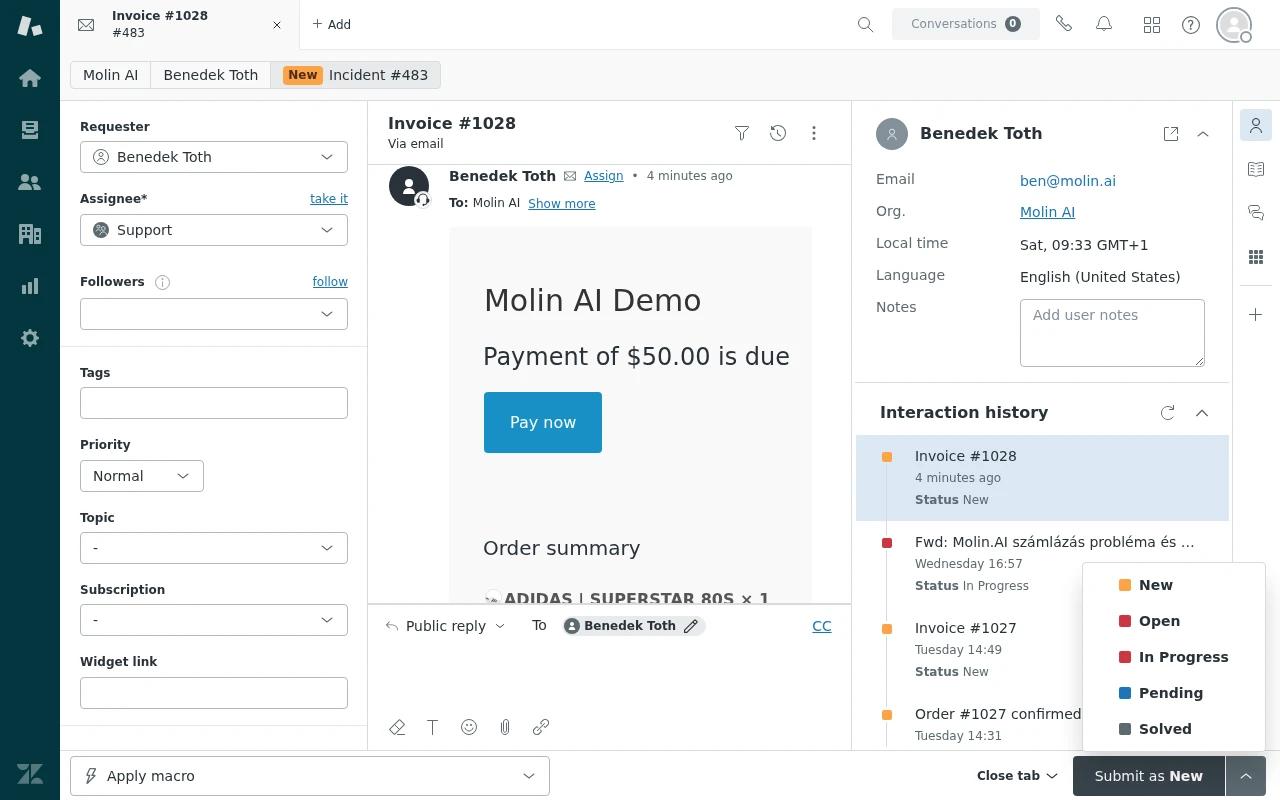Screen dimensions: 1280x800
Task: Click the Tags input field
Action: (214, 403)
